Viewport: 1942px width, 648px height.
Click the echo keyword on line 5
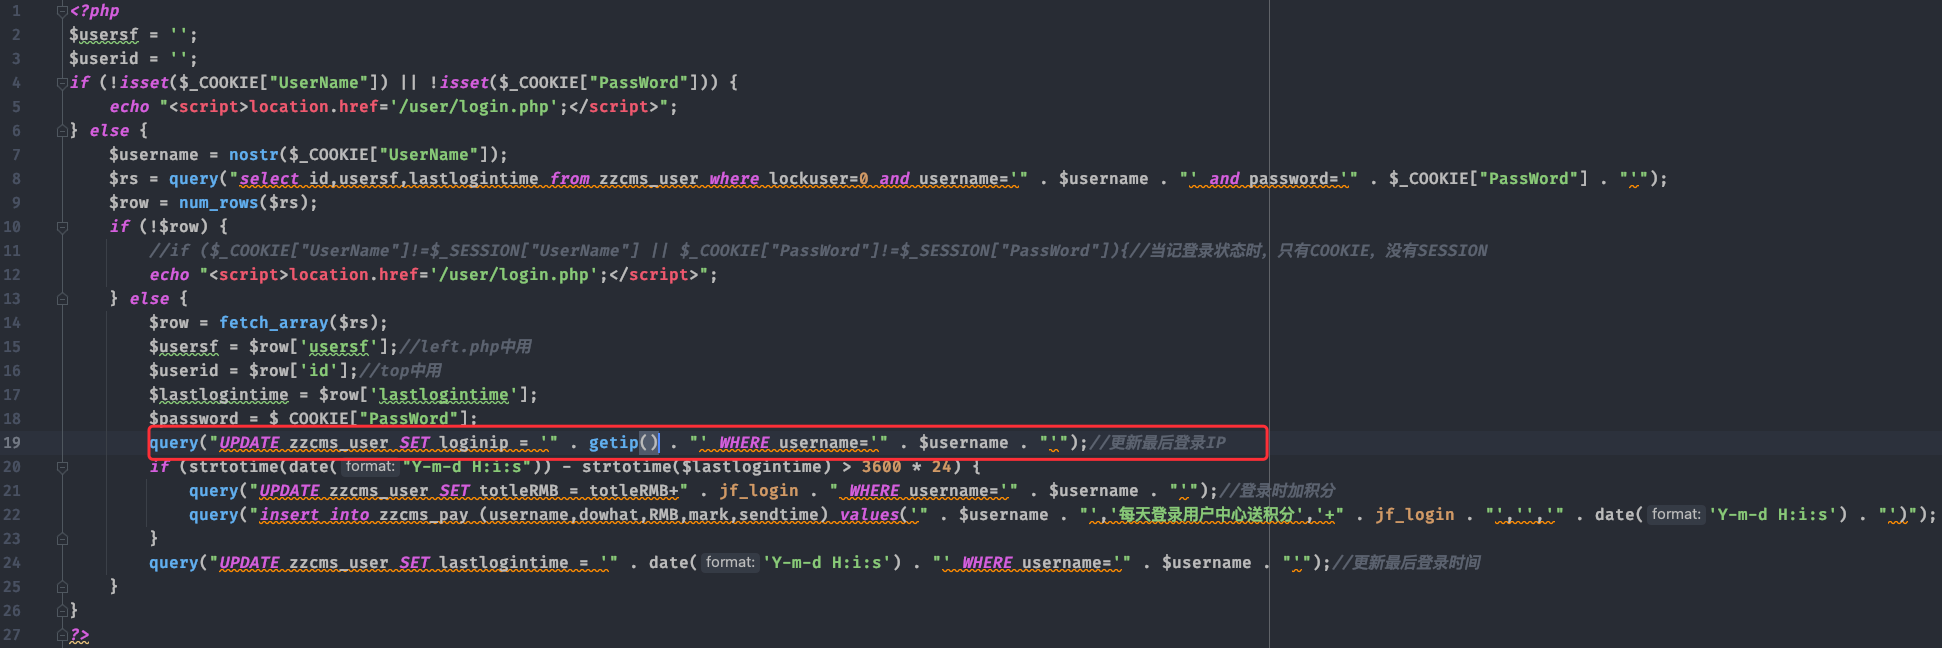(x=129, y=107)
